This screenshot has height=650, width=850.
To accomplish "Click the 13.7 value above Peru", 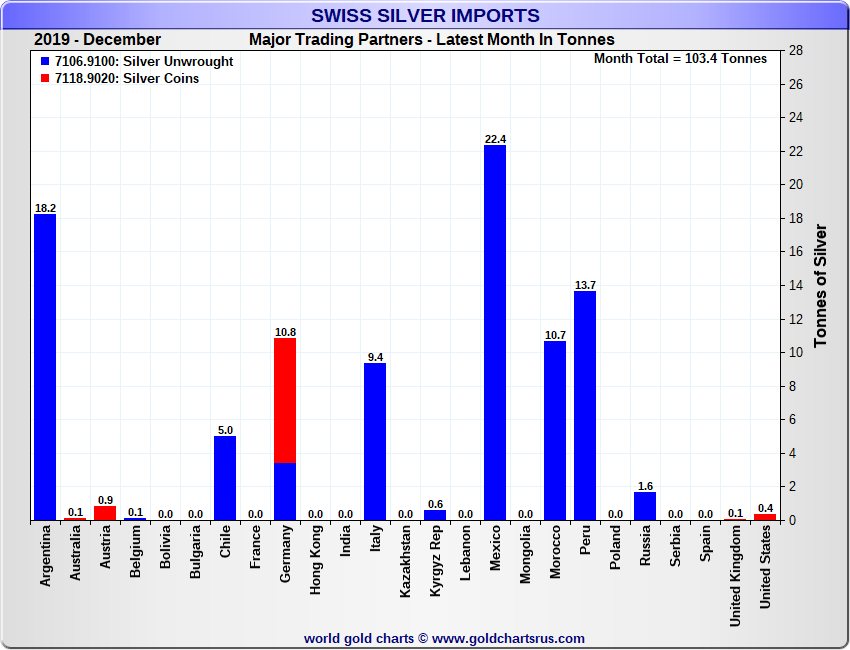I will tap(585, 285).
